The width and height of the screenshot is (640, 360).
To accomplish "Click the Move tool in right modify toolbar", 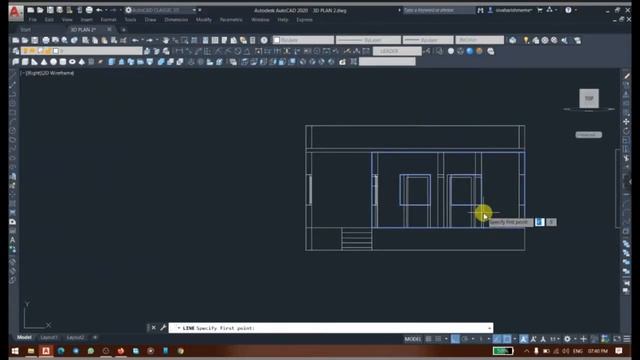I will coord(626,122).
